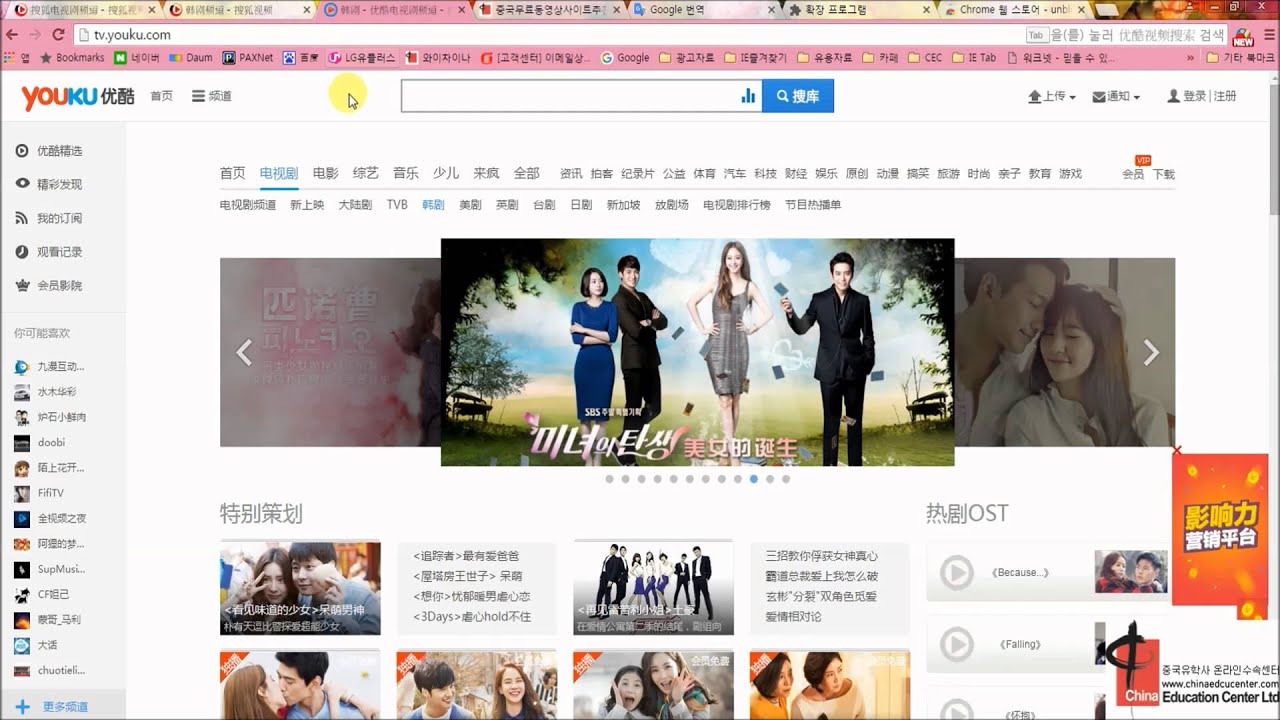
Task: Show previous carousel slide arrow
Action: pos(243,352)
